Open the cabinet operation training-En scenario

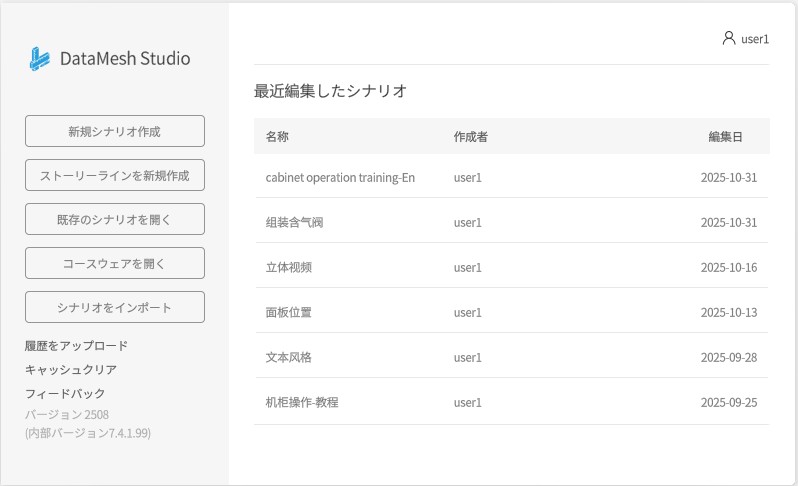click(340, 178)
